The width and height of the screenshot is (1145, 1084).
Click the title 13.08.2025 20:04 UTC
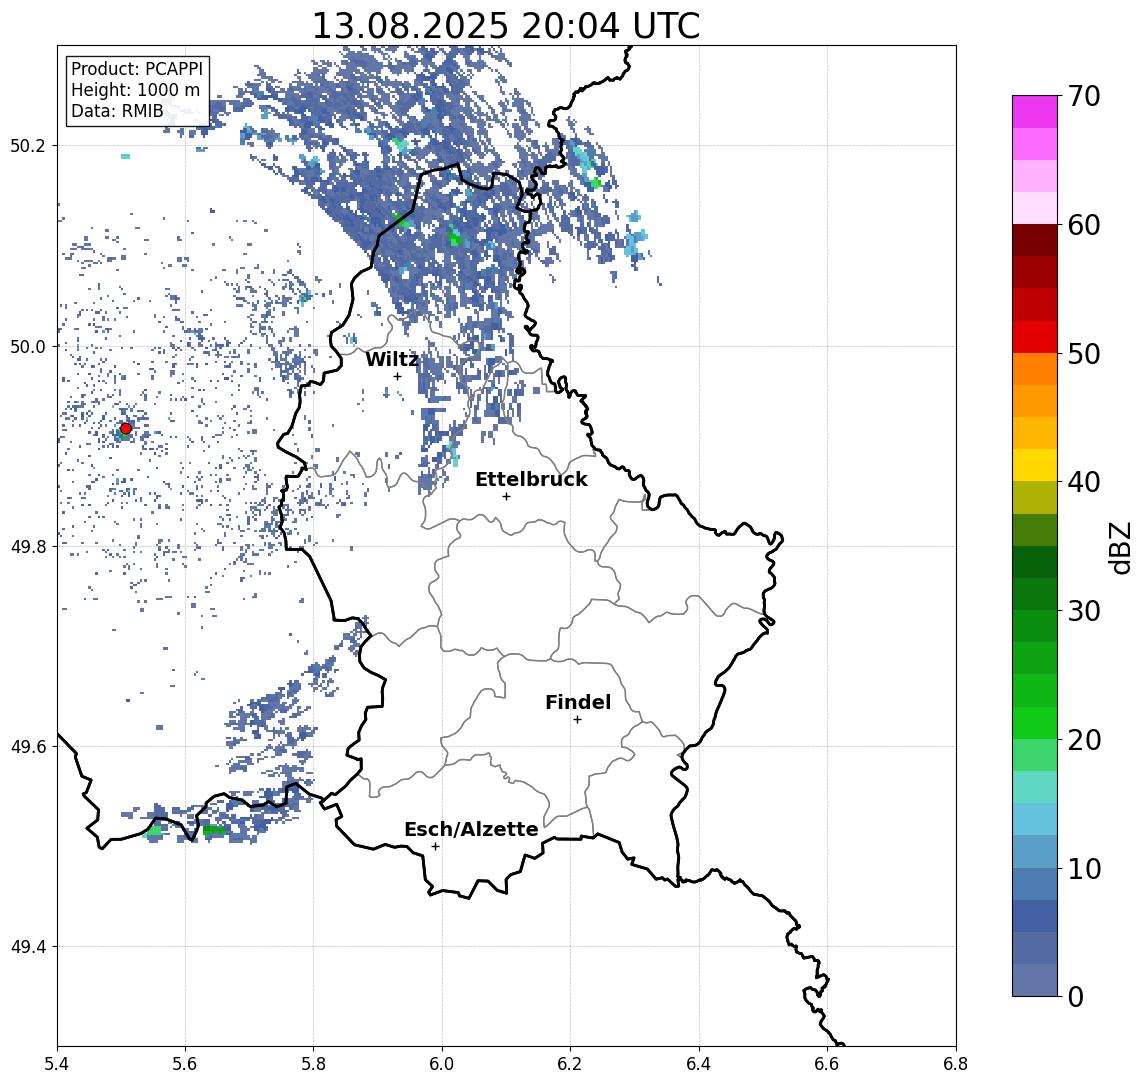tap(506, 26)
